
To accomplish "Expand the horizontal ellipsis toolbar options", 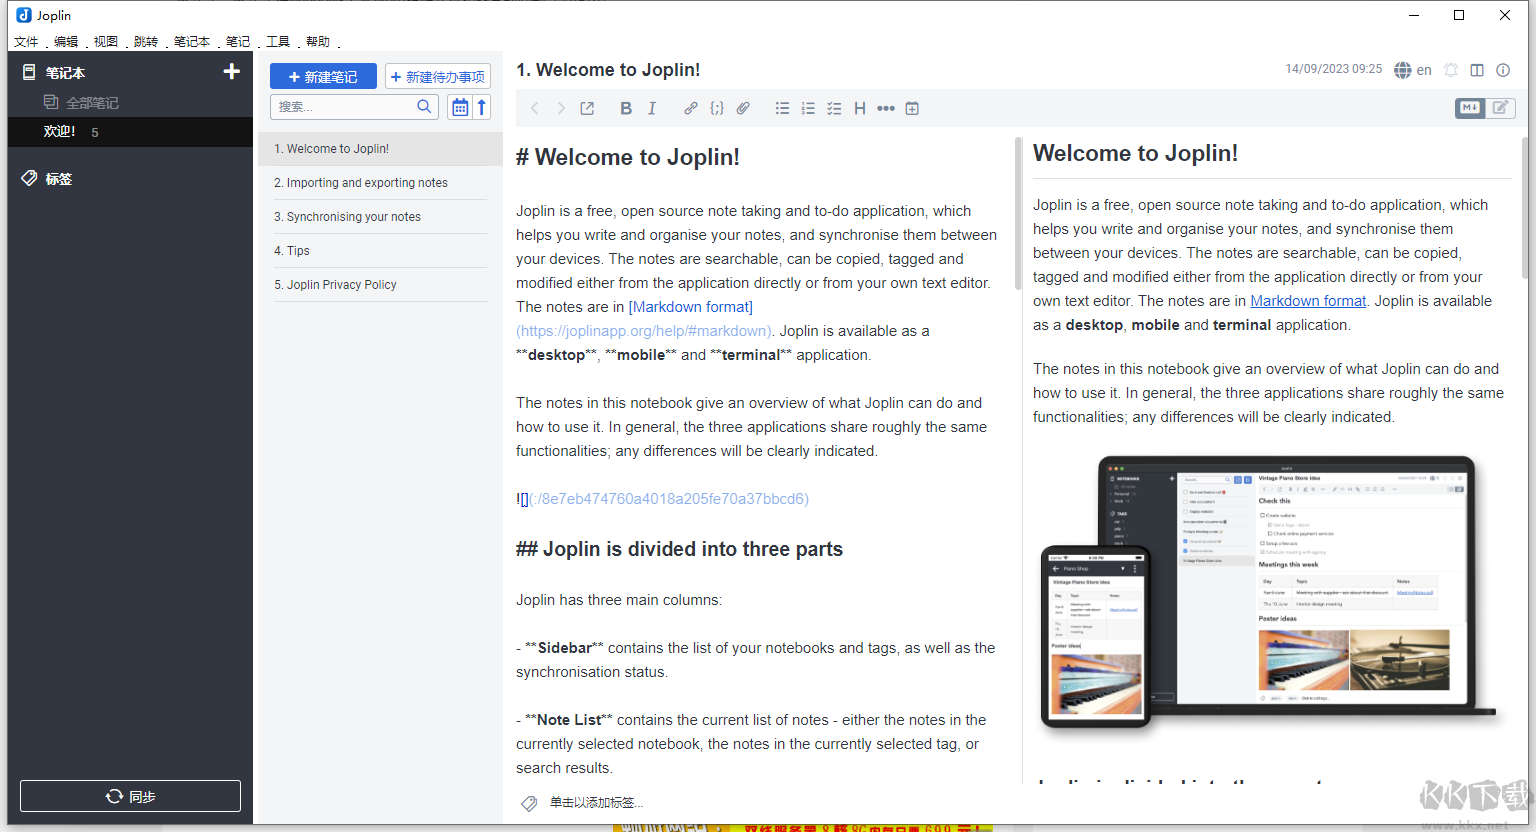I will 886,108.
